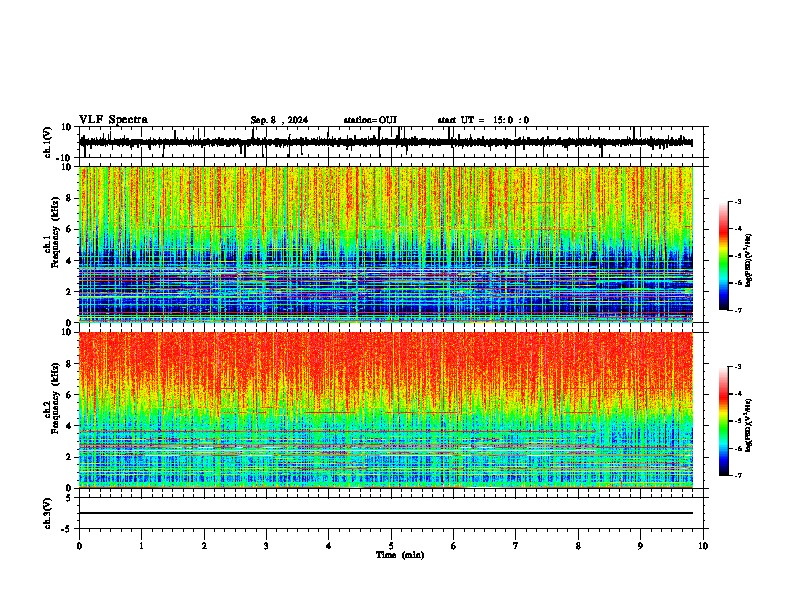Click the ch.2 color scale bar
This screenshot has height=612, width=792.
(x=723, y=421)
